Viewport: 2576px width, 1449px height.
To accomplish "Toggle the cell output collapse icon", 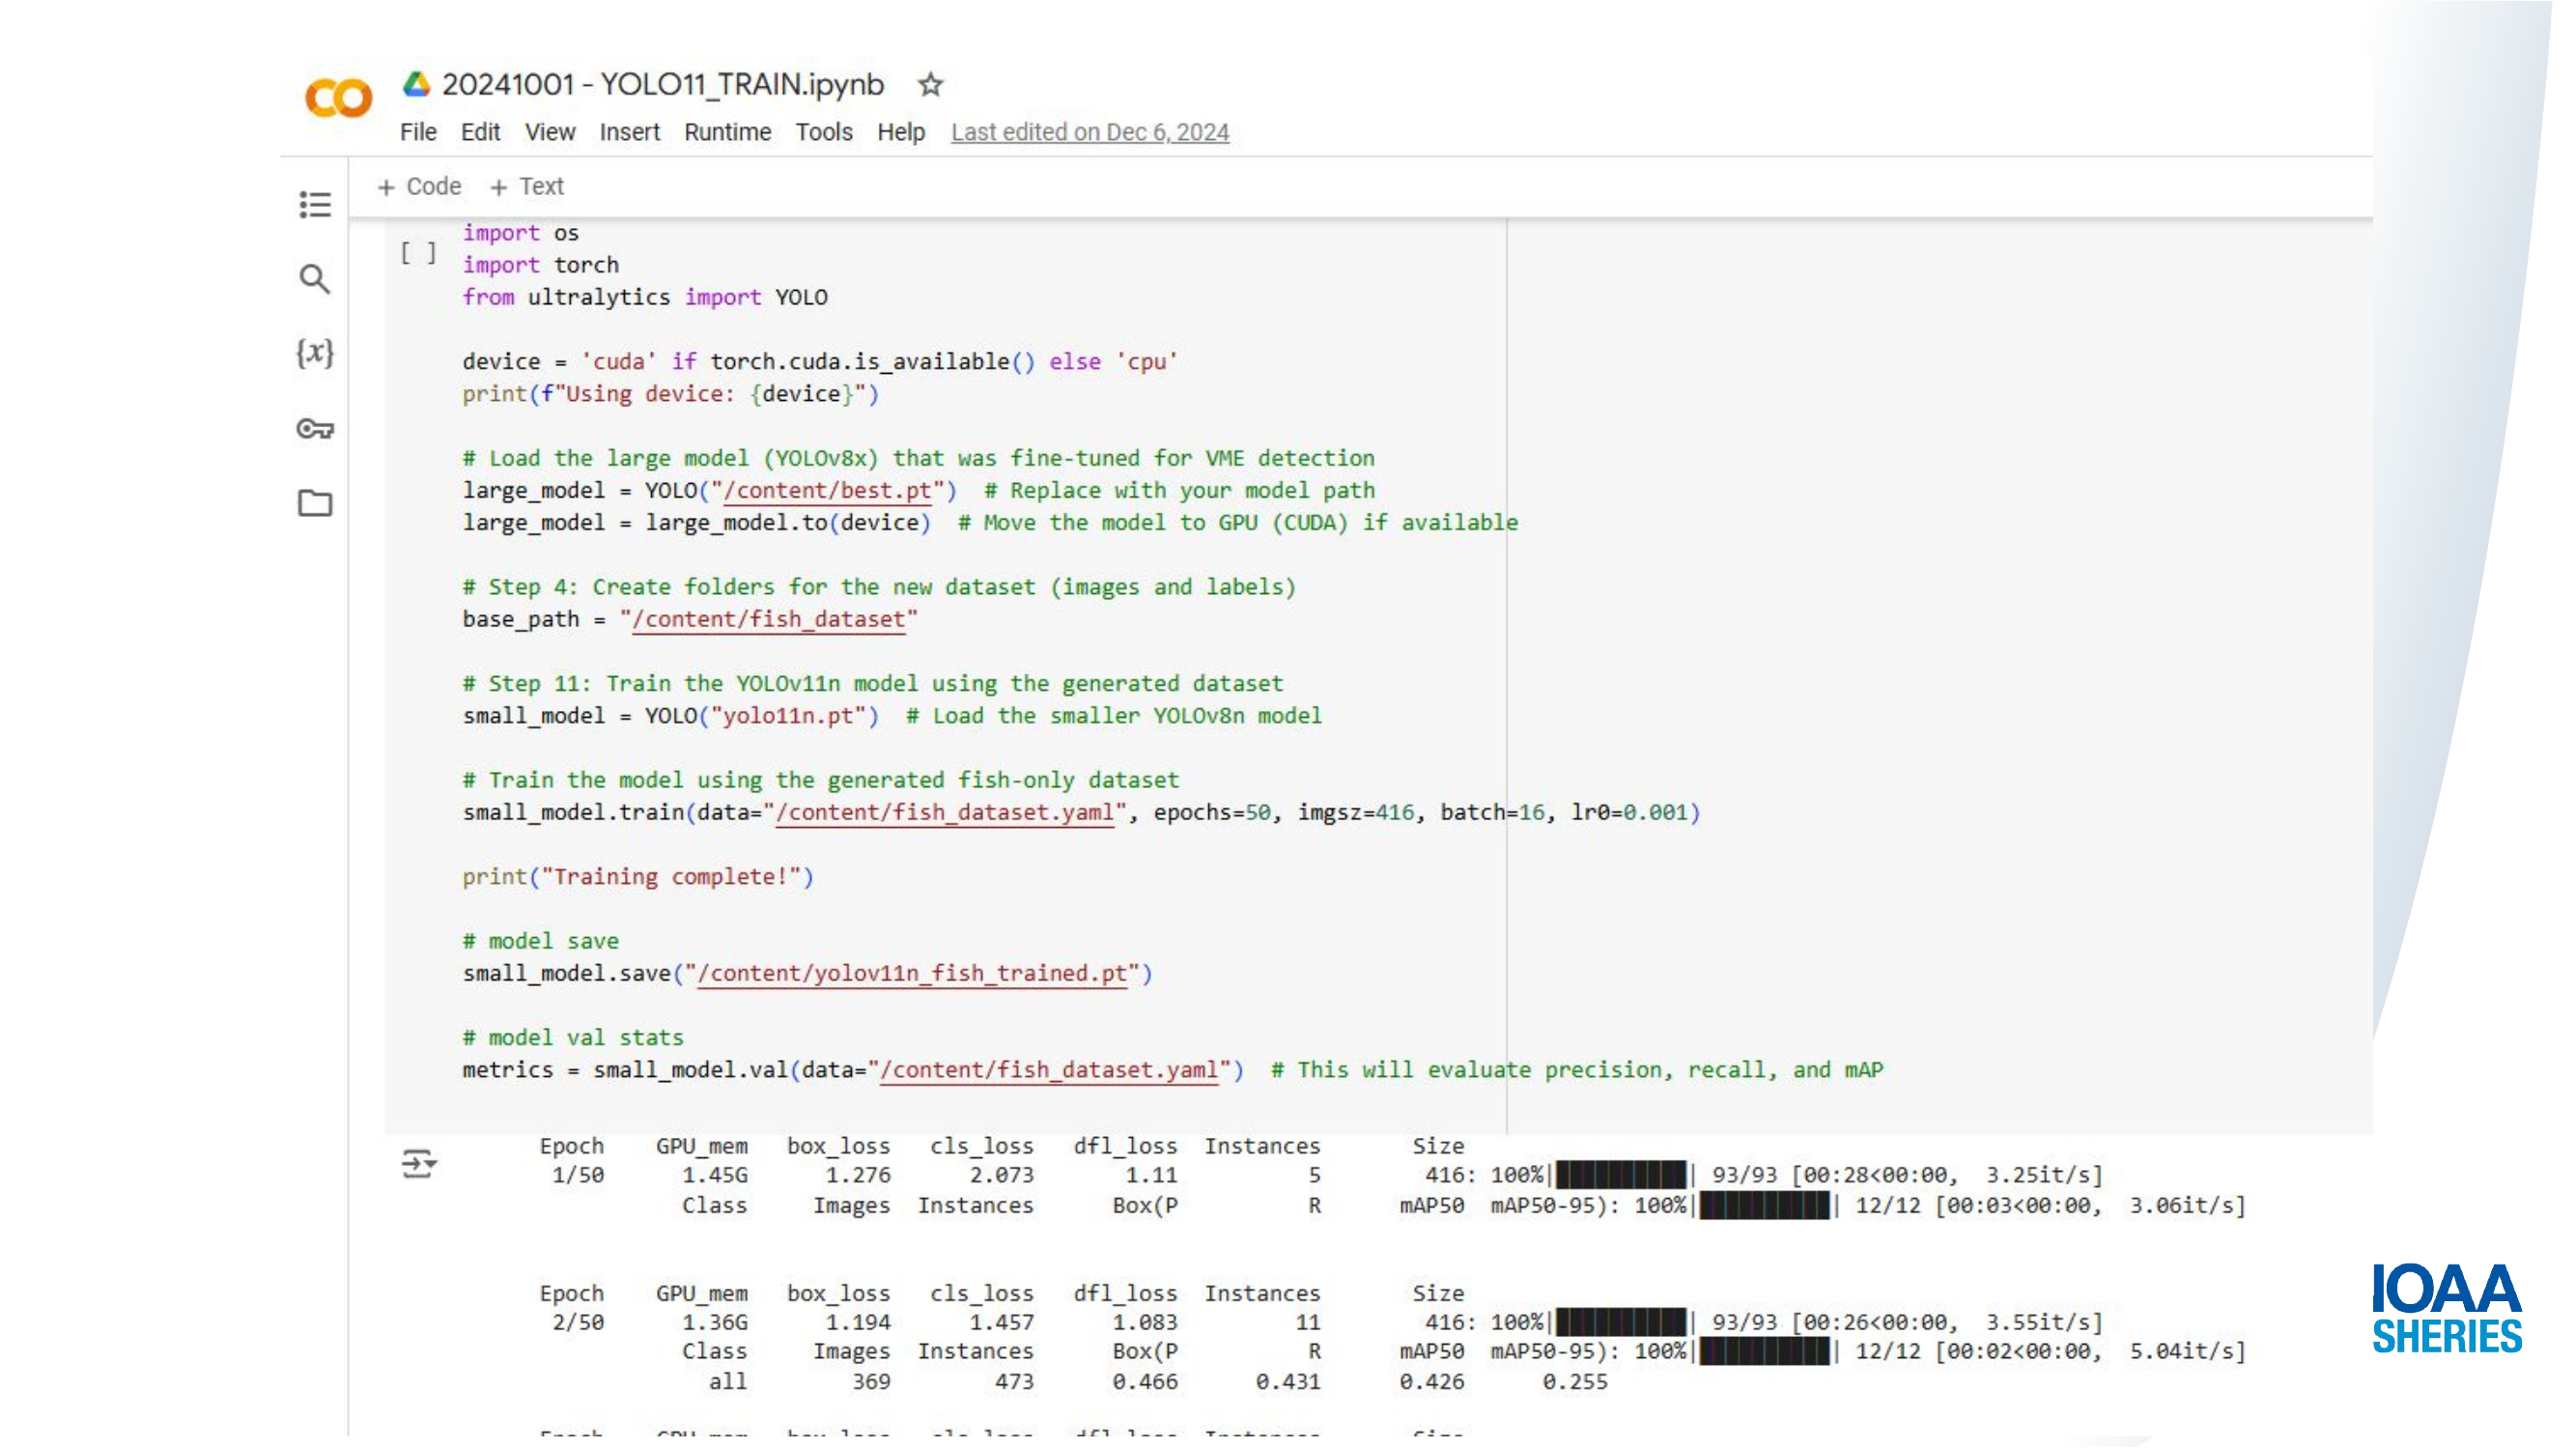I will [418, 1163].
